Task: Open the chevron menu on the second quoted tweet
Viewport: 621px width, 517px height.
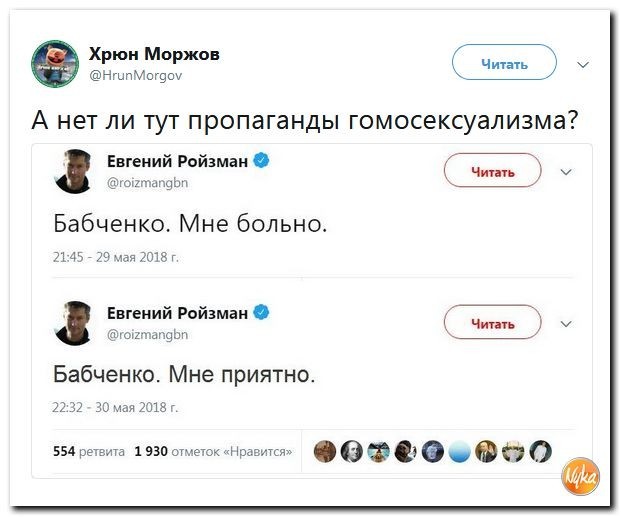Action: coord(566,323)
